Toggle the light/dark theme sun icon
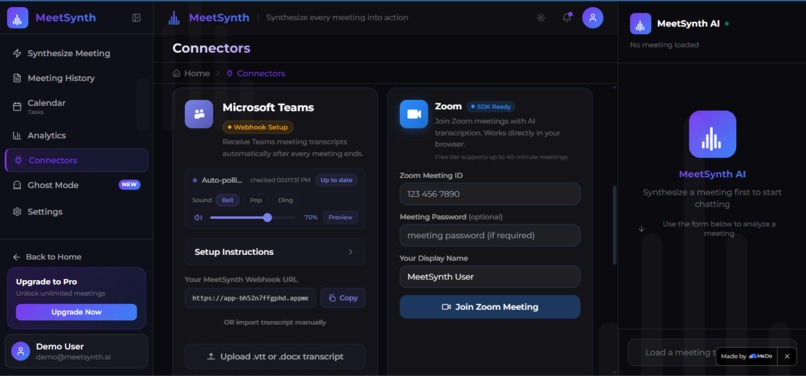Viewport: 806px width, 376px height. pyautogui.click(x=541, y=18)
